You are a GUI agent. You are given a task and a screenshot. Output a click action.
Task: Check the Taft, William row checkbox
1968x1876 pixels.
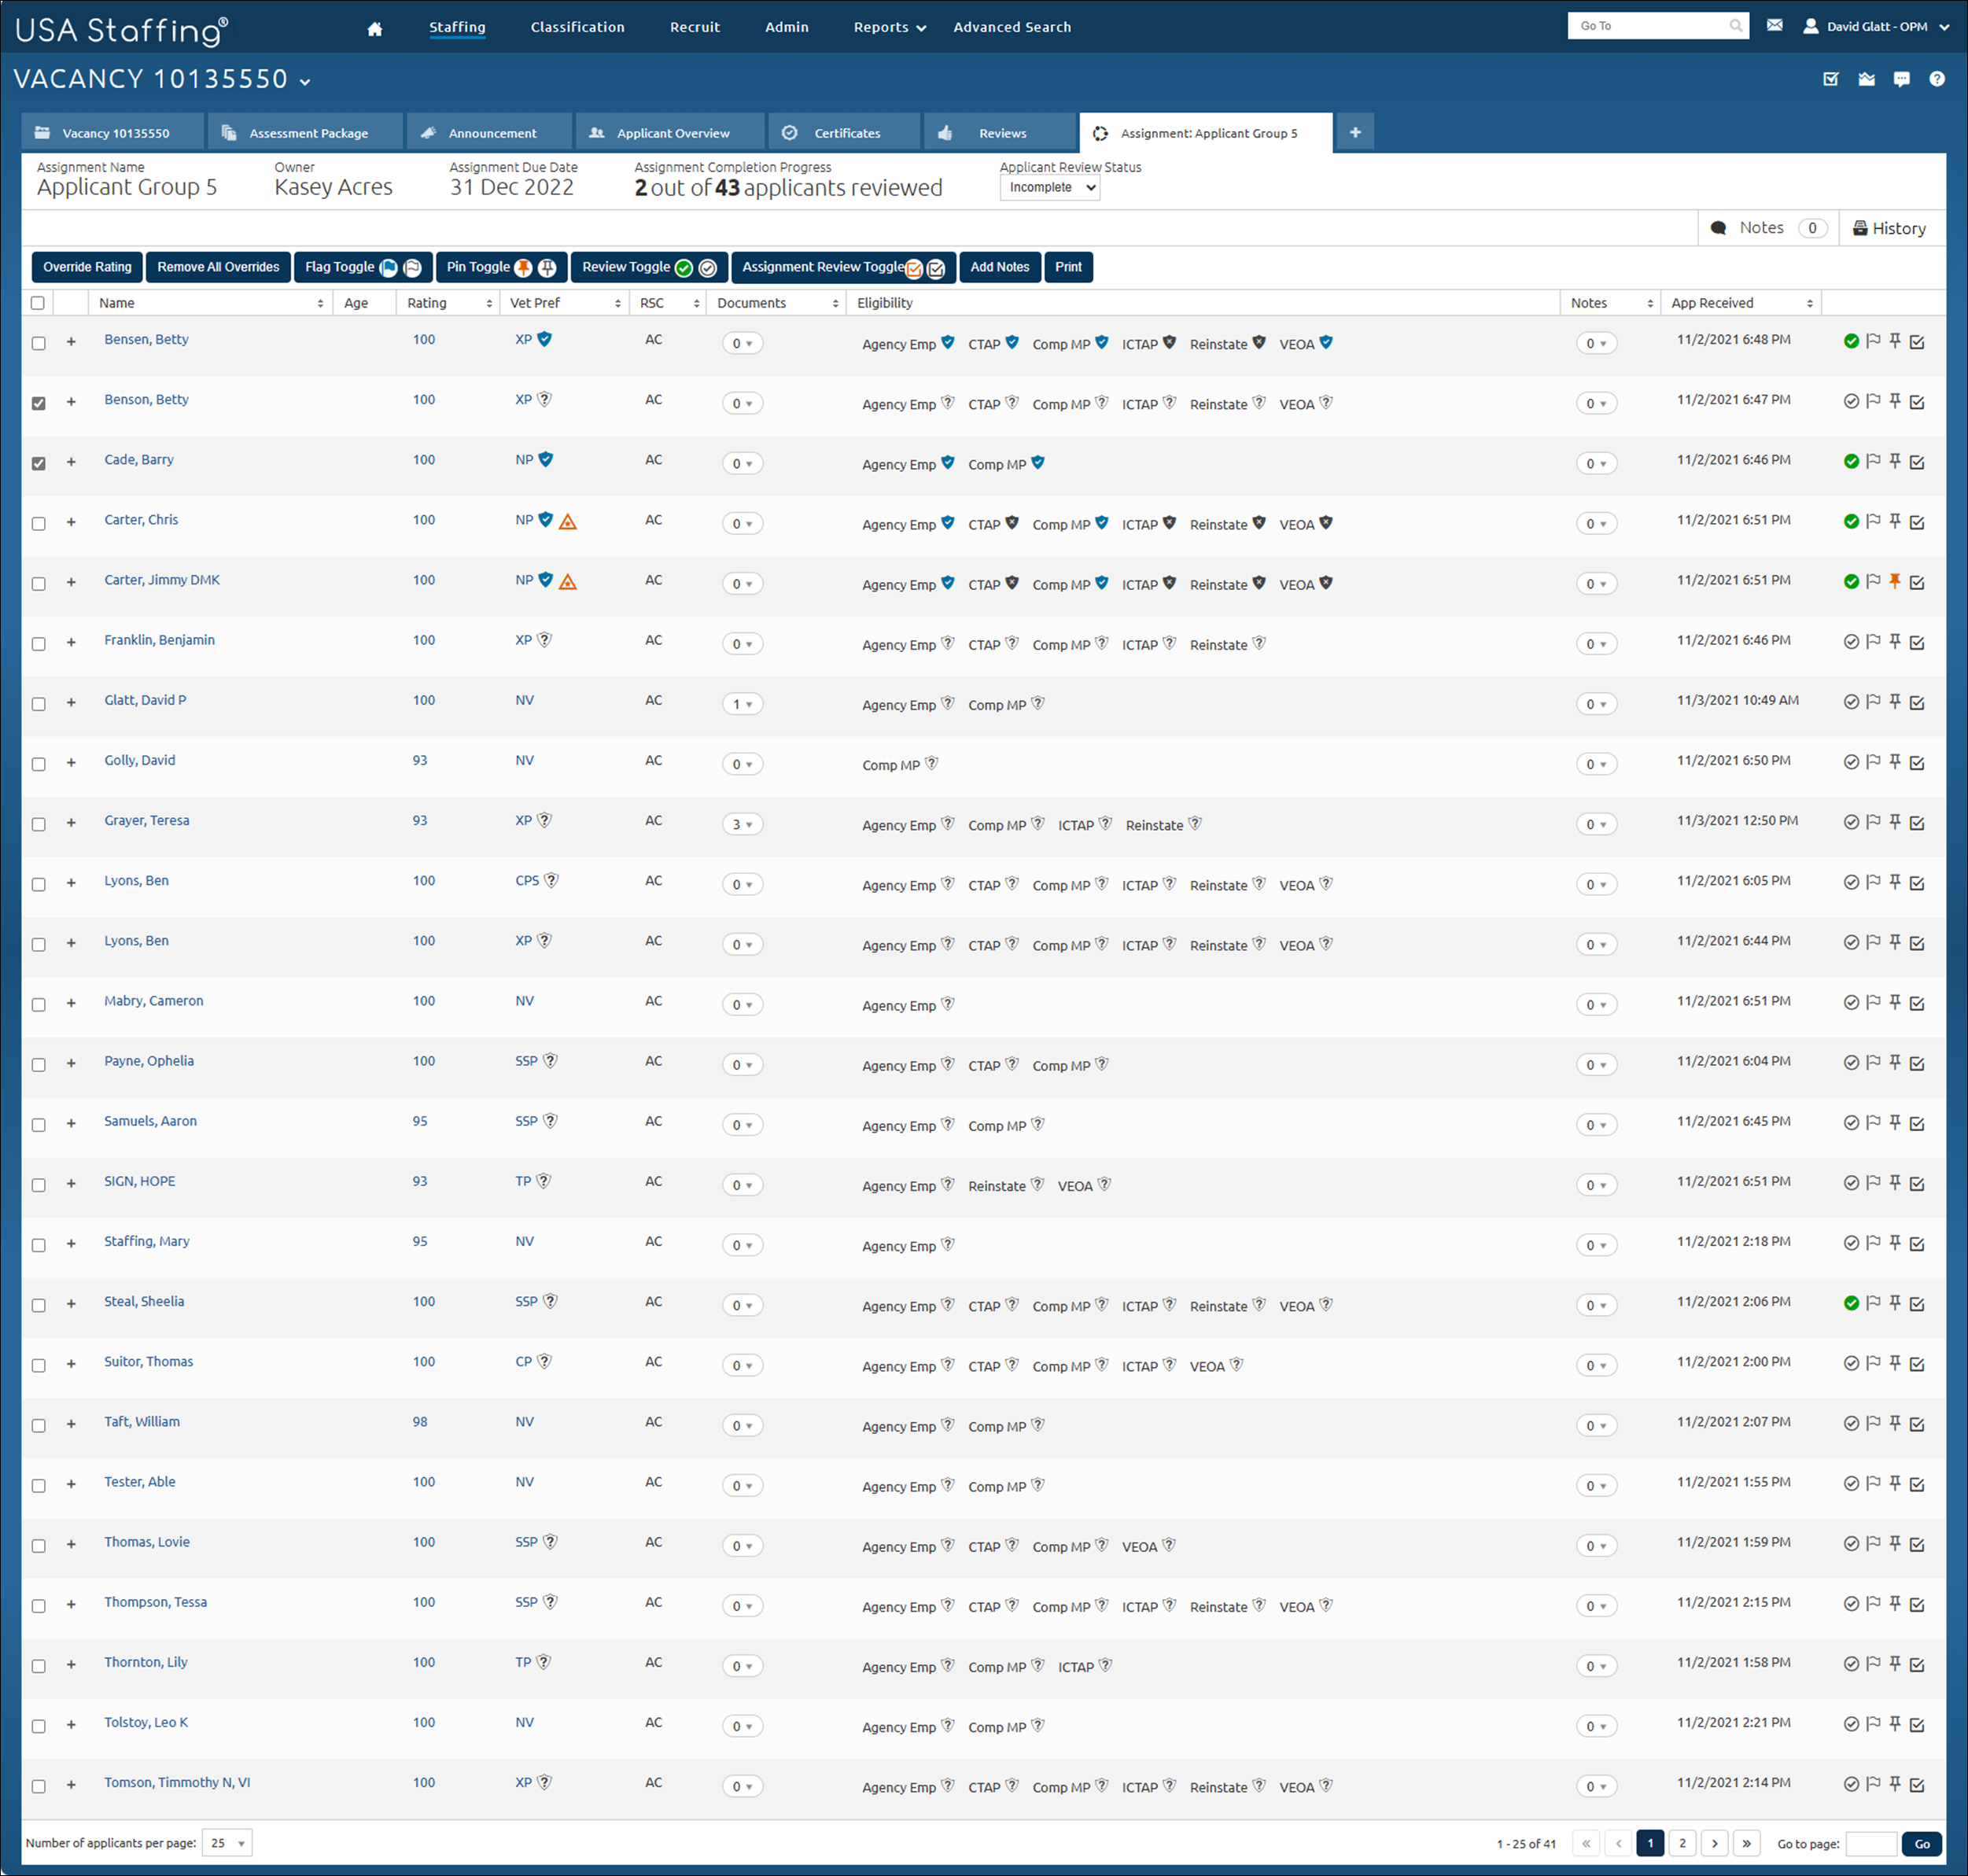[39, 1425]
